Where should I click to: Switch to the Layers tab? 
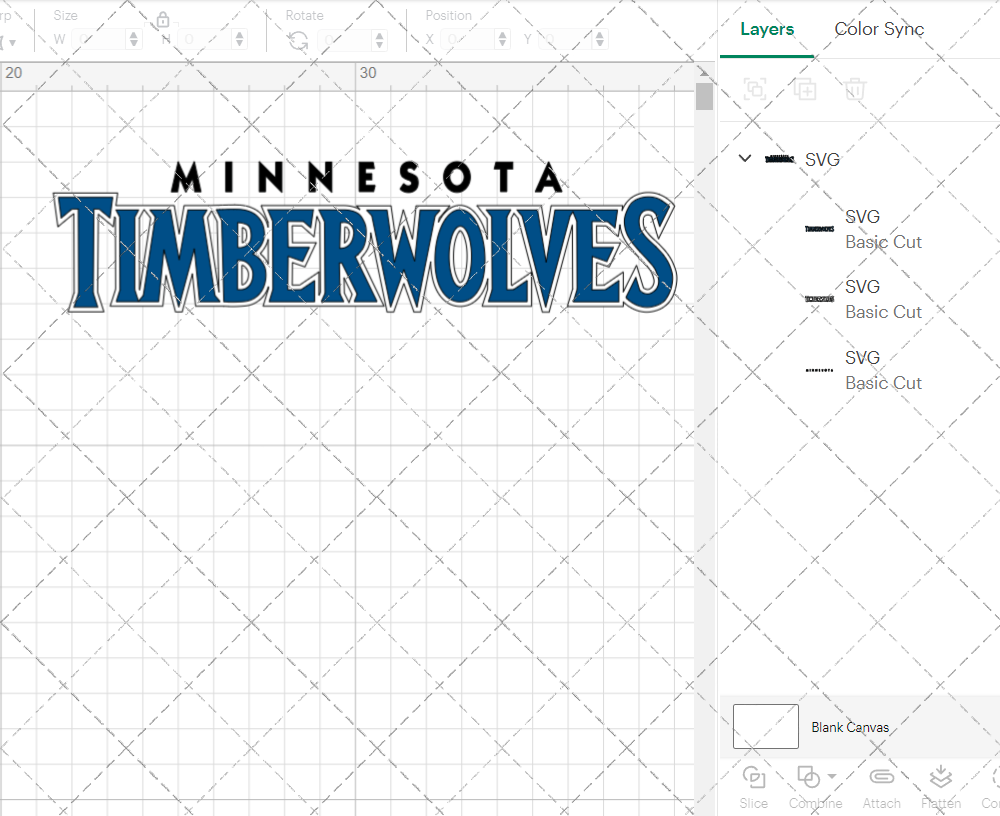pos(767,29)
